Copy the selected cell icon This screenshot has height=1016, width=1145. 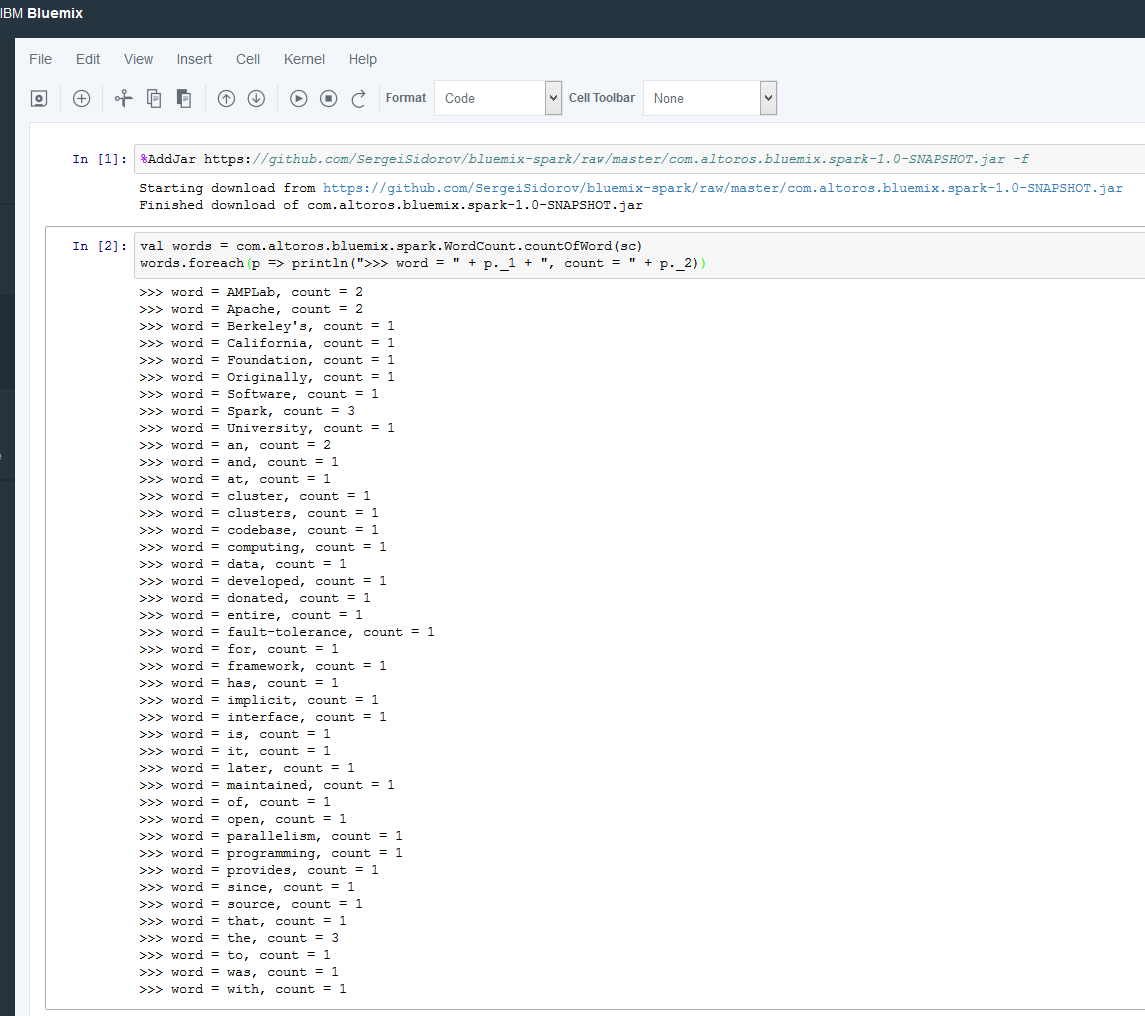[154, 99]
